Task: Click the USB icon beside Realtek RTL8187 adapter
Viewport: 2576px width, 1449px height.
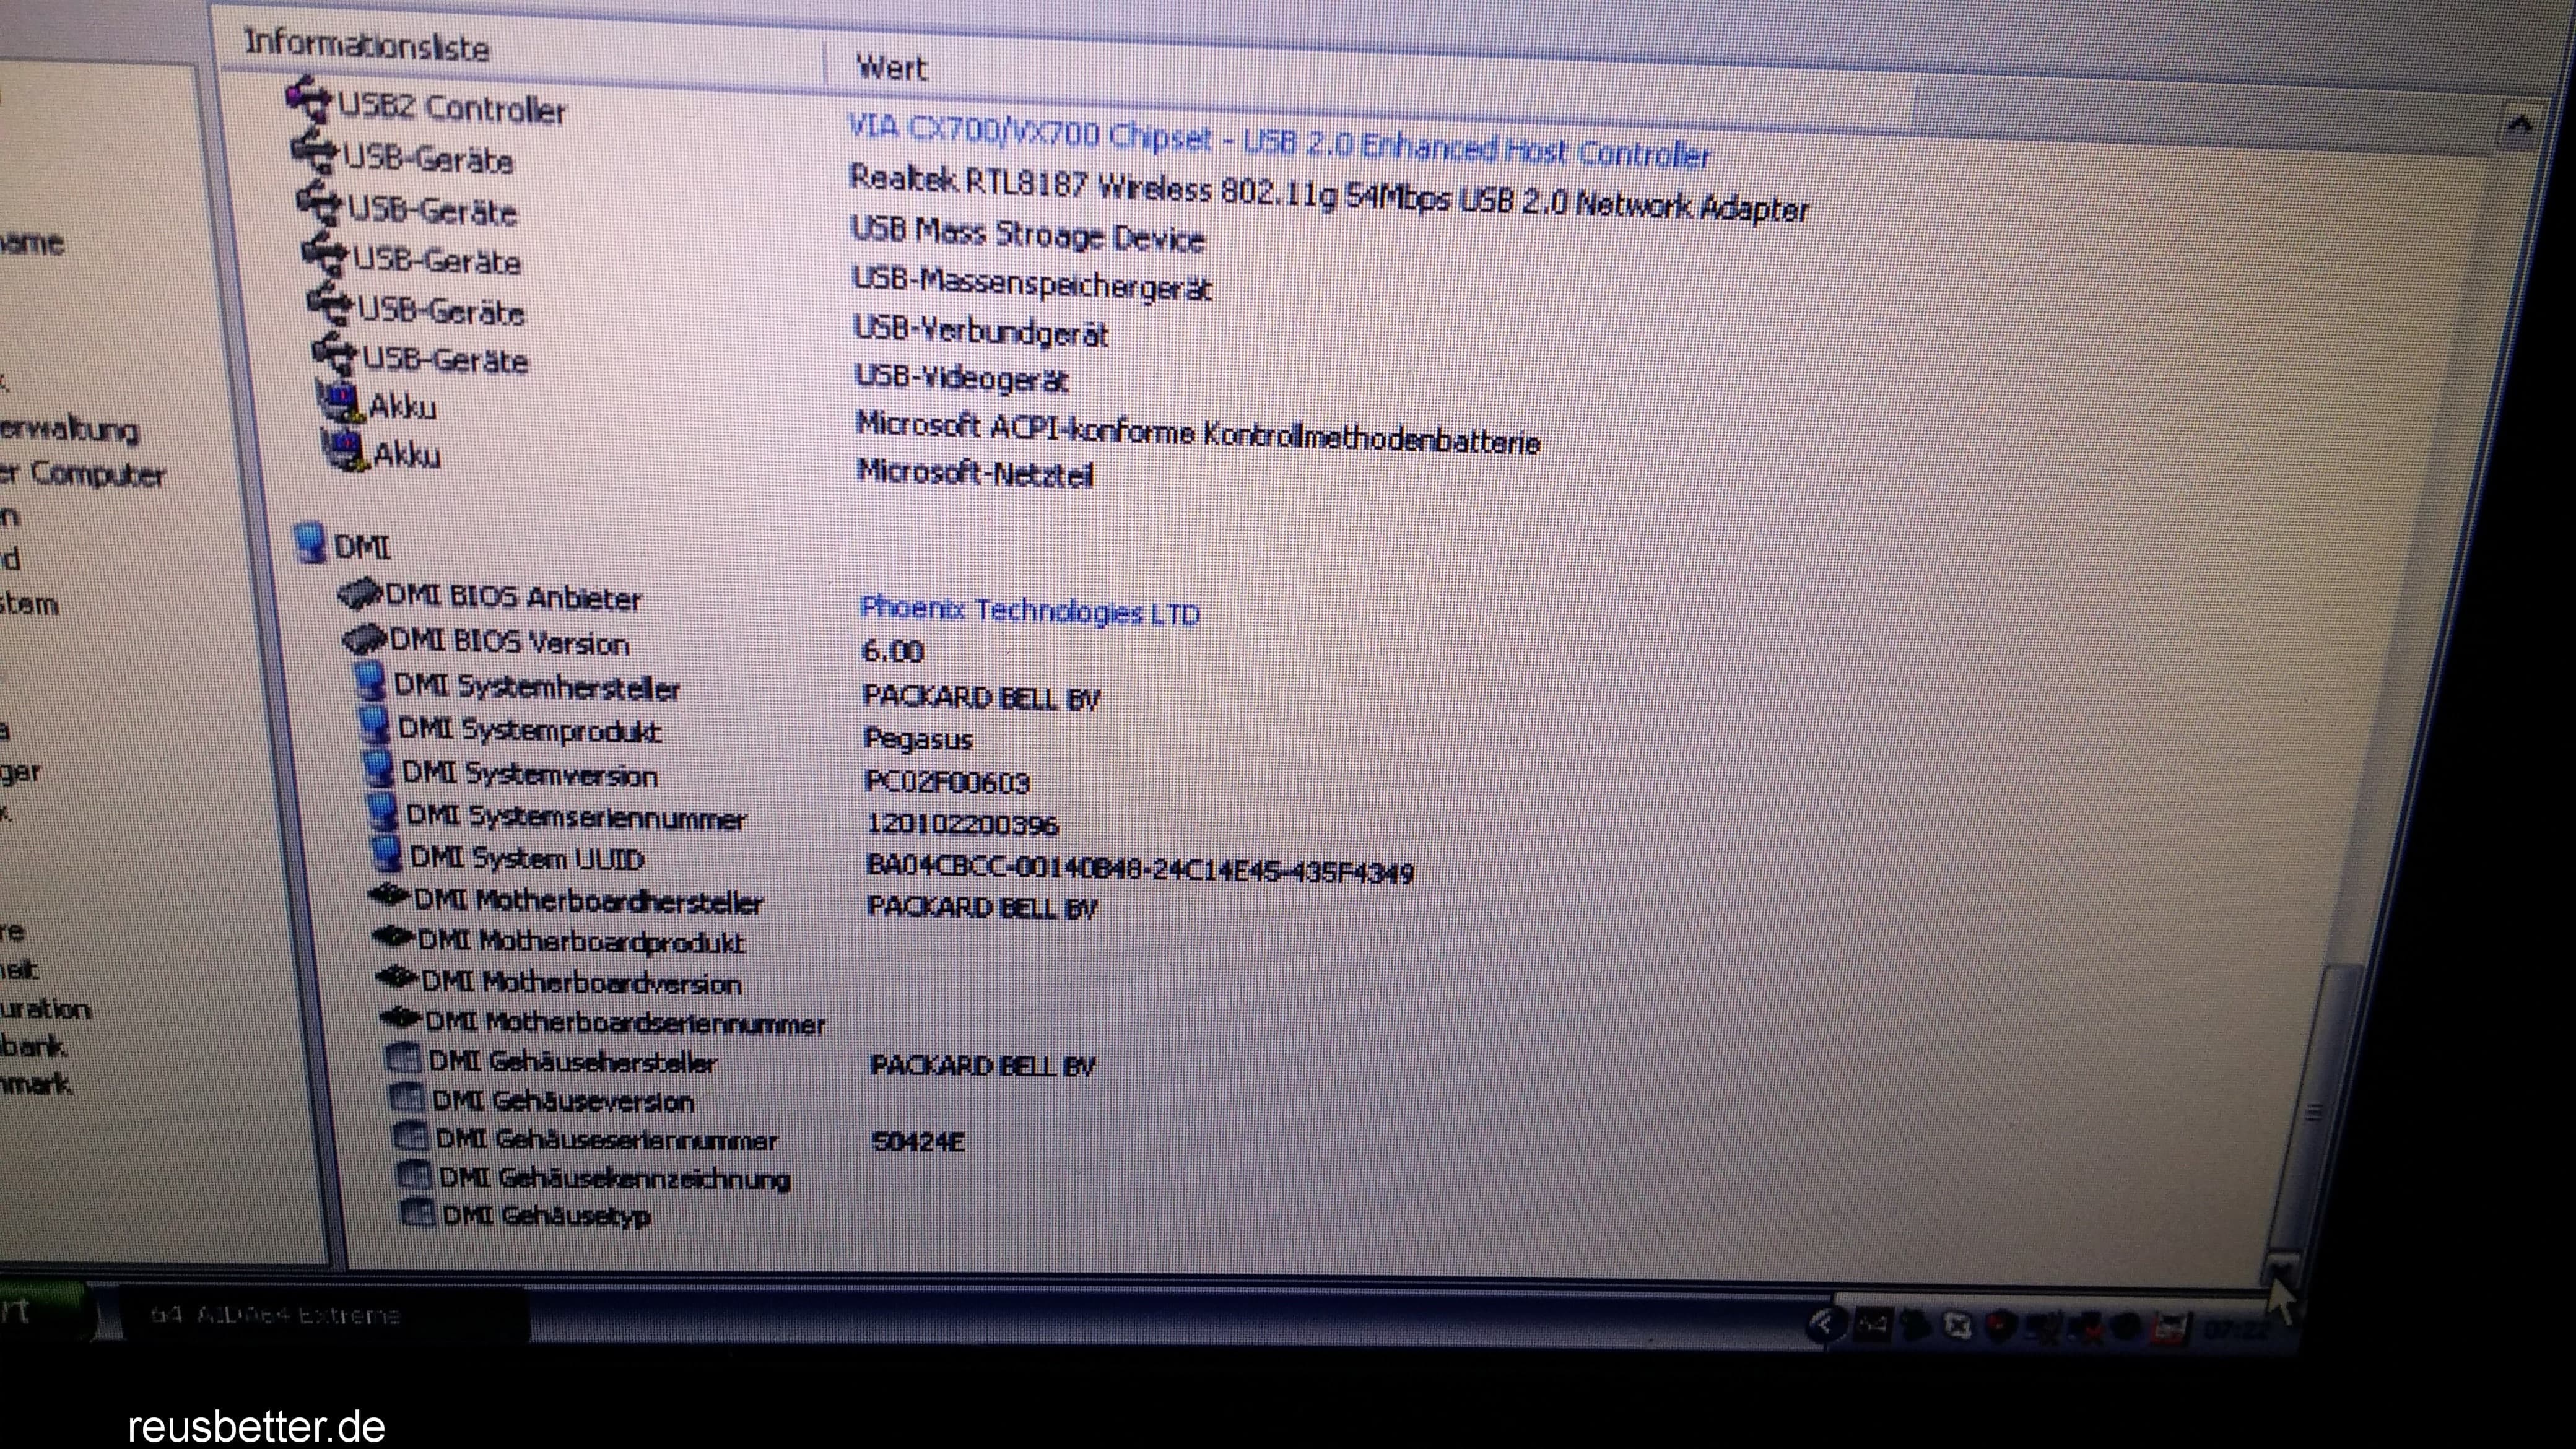Action: 317,151
